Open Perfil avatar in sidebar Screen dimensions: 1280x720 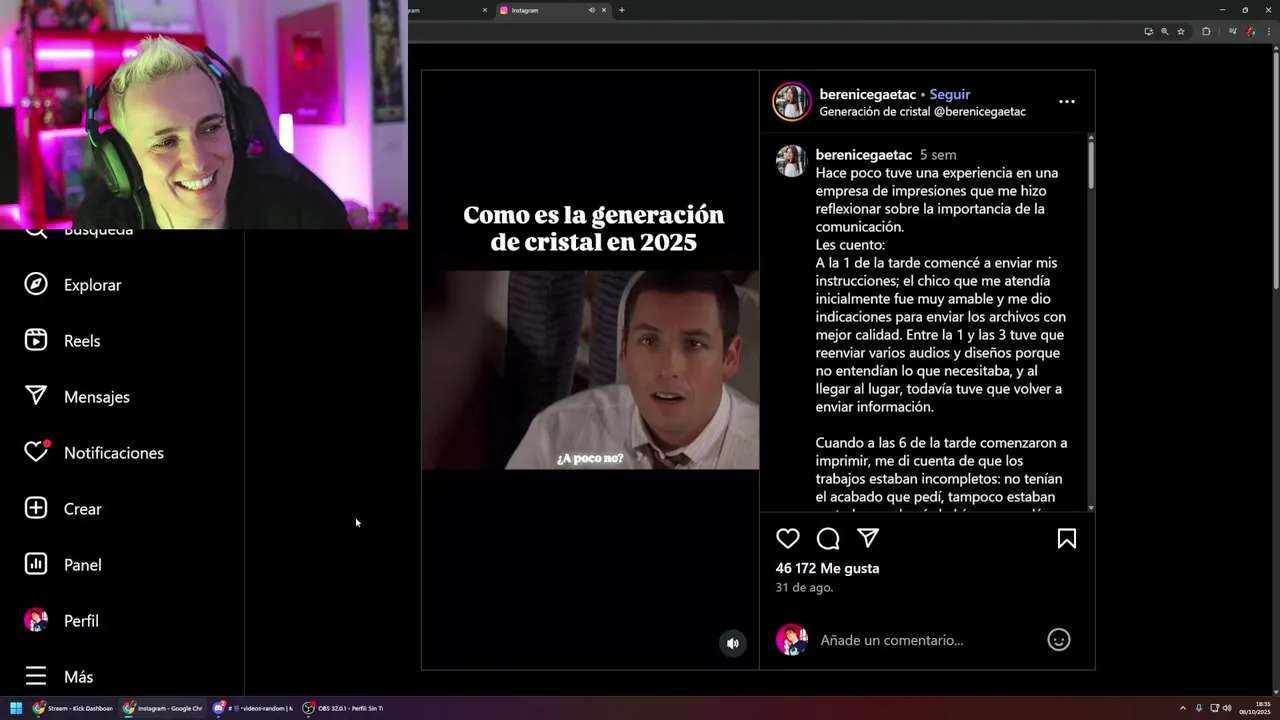[36, 620]
